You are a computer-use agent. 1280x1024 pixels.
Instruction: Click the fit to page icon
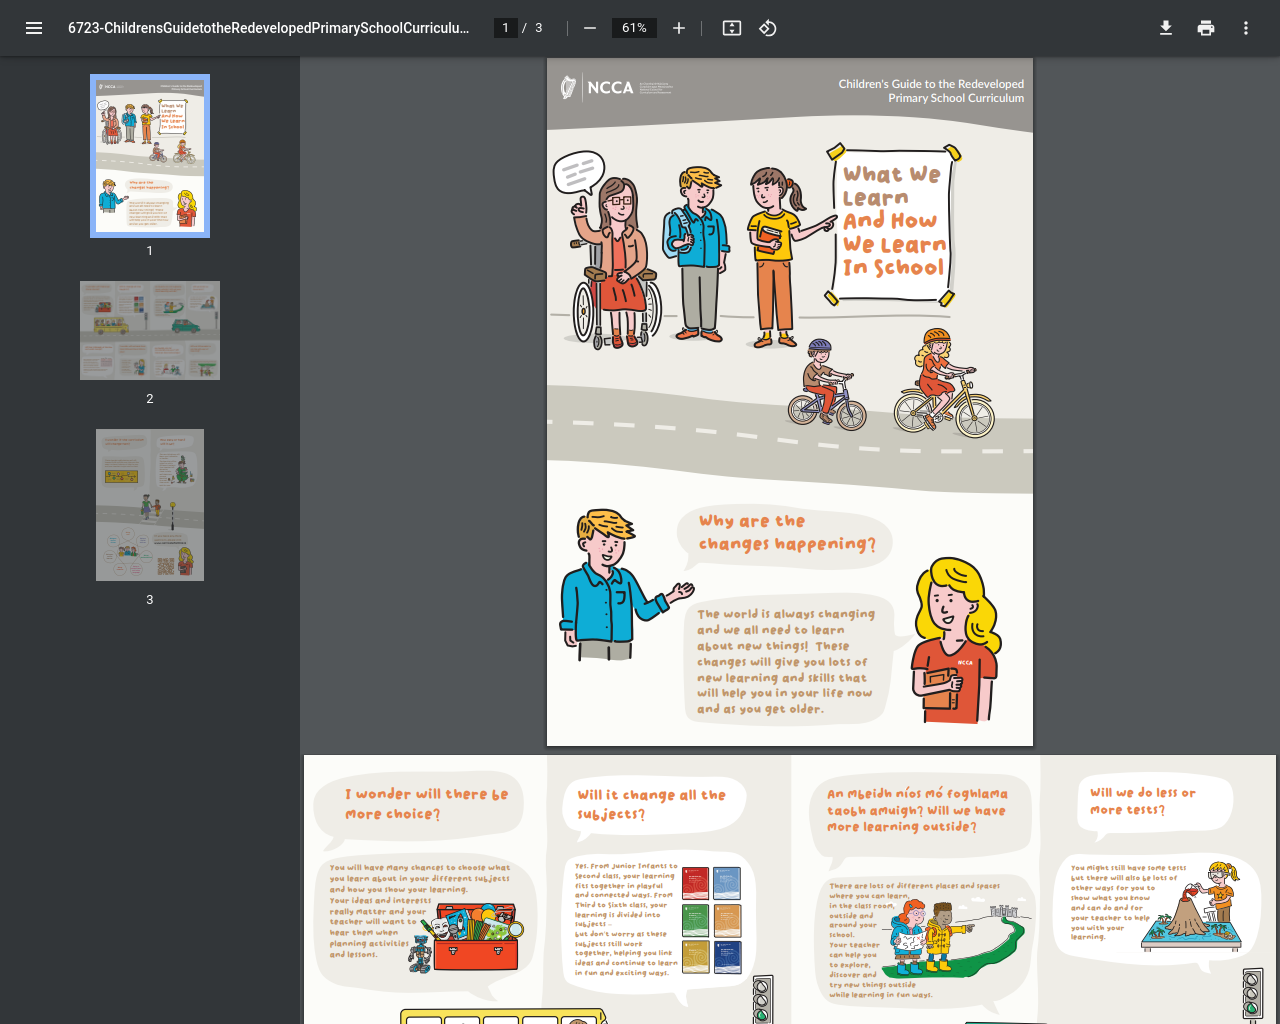point(732,28)
